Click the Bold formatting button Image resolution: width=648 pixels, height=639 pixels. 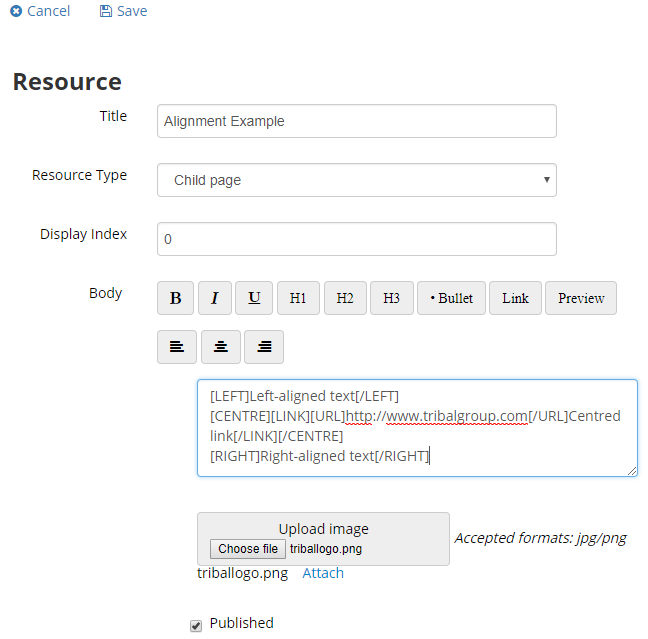tap(176, 298)
